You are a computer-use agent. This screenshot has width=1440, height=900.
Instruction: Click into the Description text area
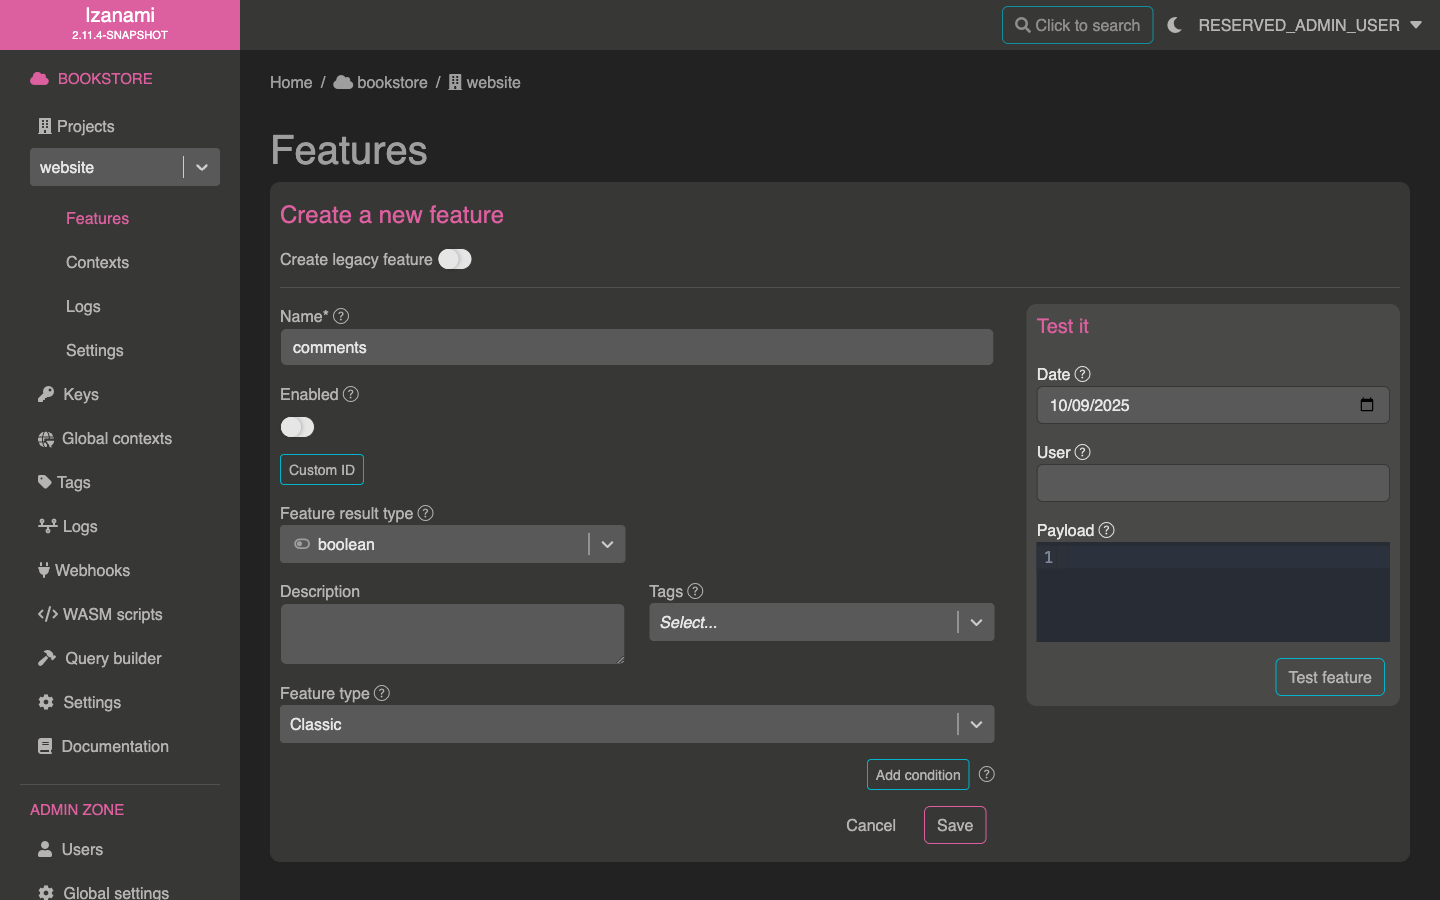452,634
